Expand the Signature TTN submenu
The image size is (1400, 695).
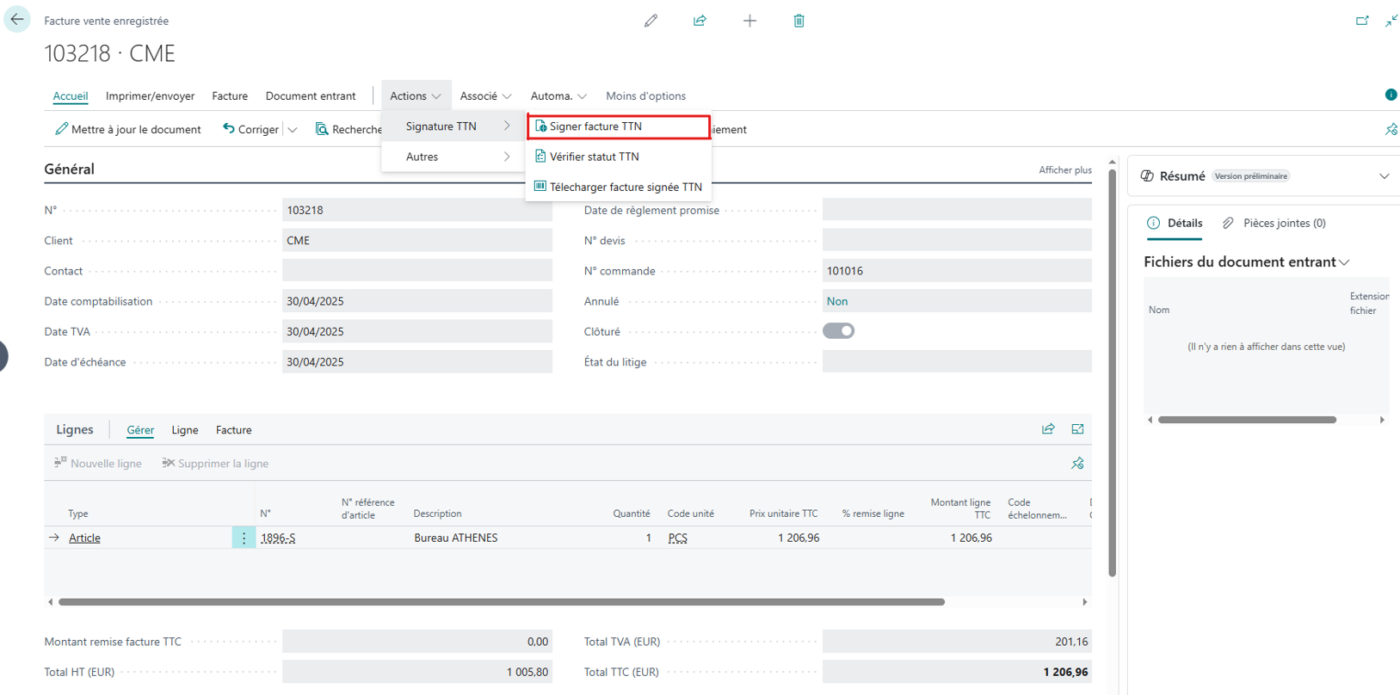453,126
